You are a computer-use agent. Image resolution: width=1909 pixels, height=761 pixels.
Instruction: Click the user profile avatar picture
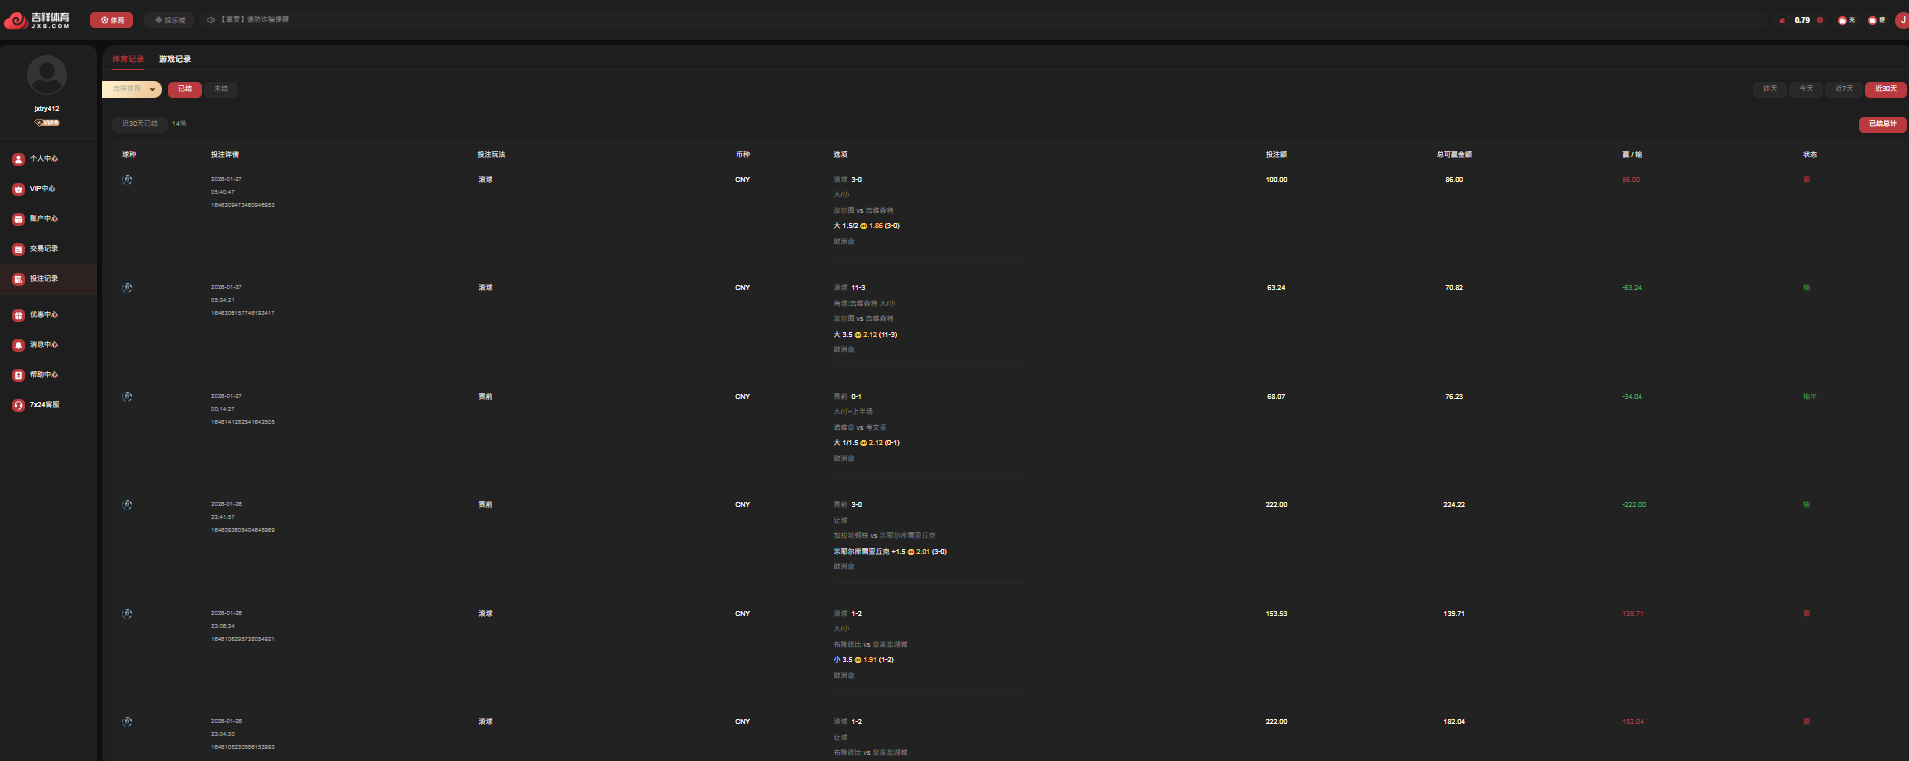47,75
